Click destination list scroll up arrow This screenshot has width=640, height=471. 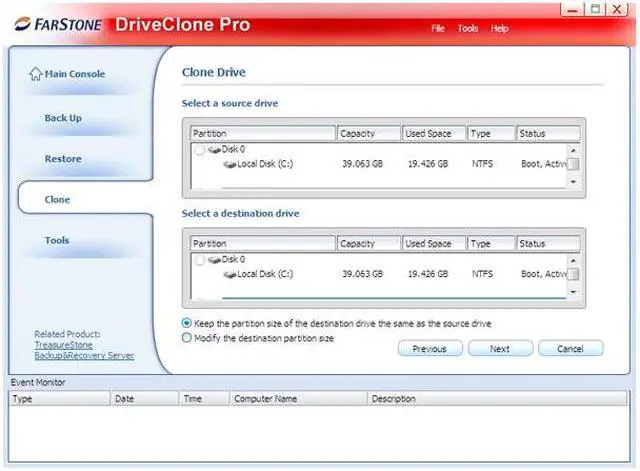(573, 260)
